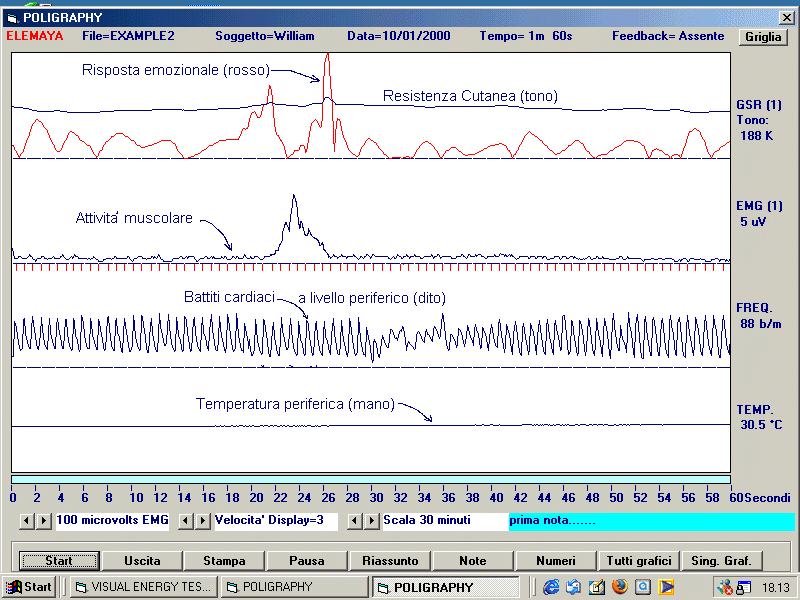Click the Stampa print button
Image resolution: width=800 pixels, height=600 pixels.
224,561
